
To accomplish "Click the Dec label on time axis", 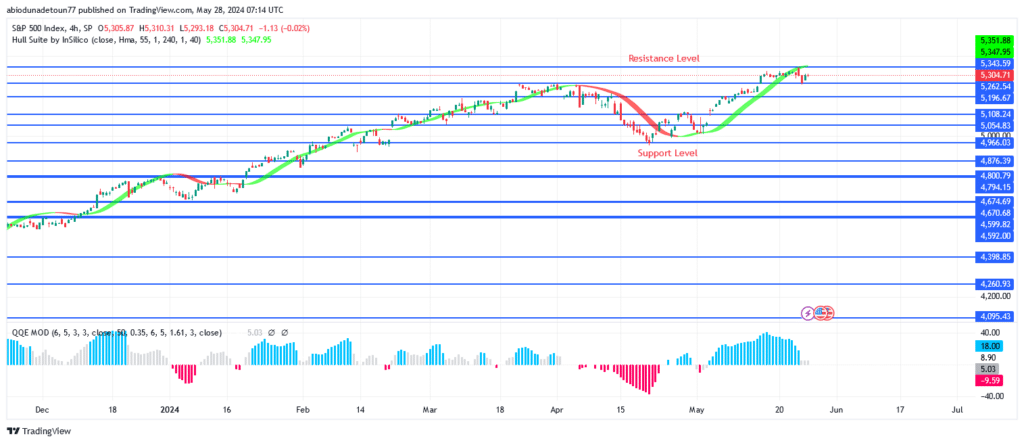I will [41, 410].
